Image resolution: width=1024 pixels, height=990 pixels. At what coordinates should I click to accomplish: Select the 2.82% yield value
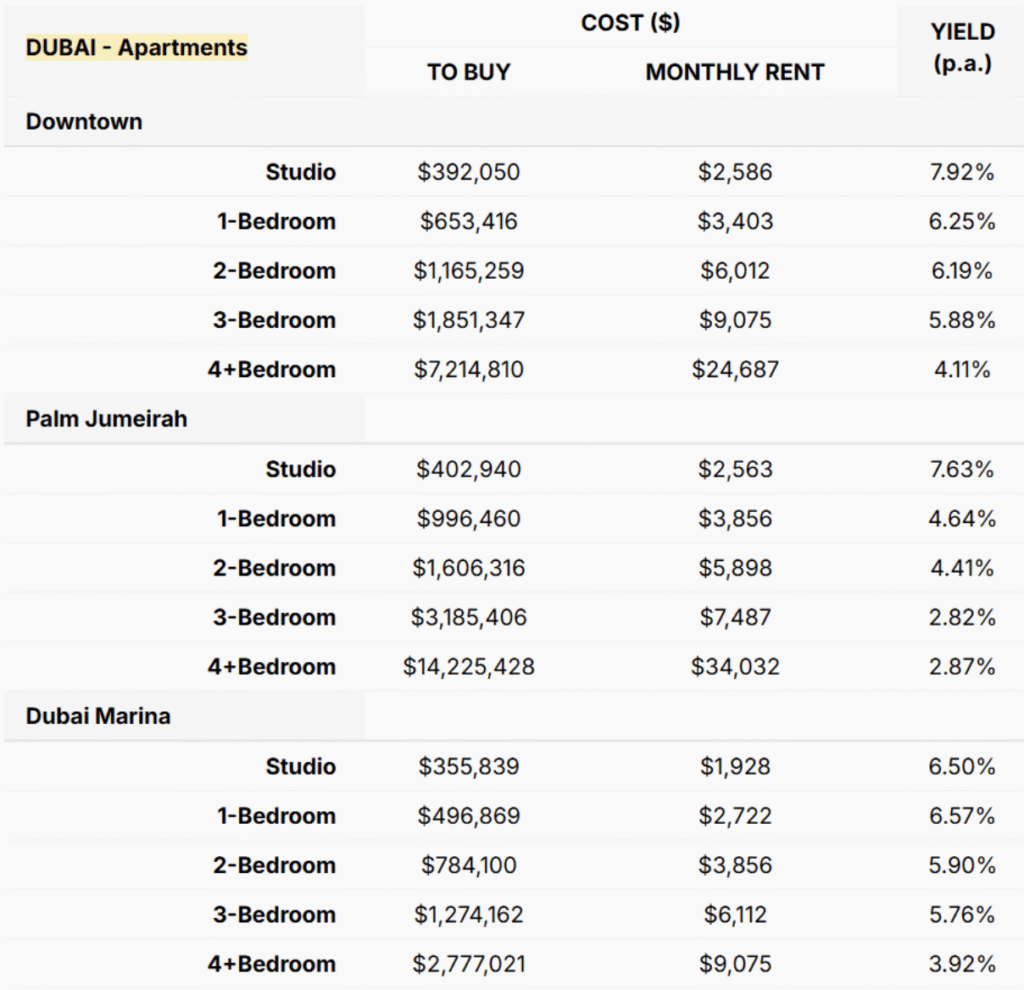click(962, 617)
